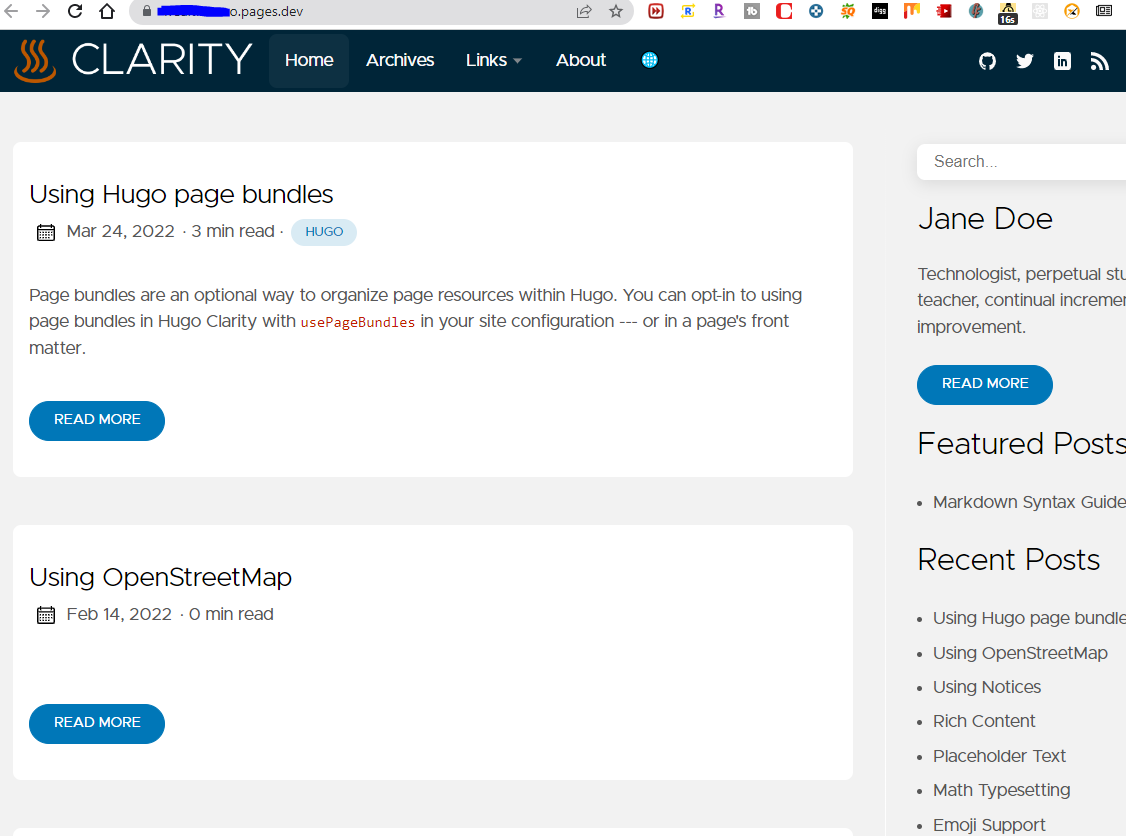Open the LinkedIn icon link

coord(1062,61)
